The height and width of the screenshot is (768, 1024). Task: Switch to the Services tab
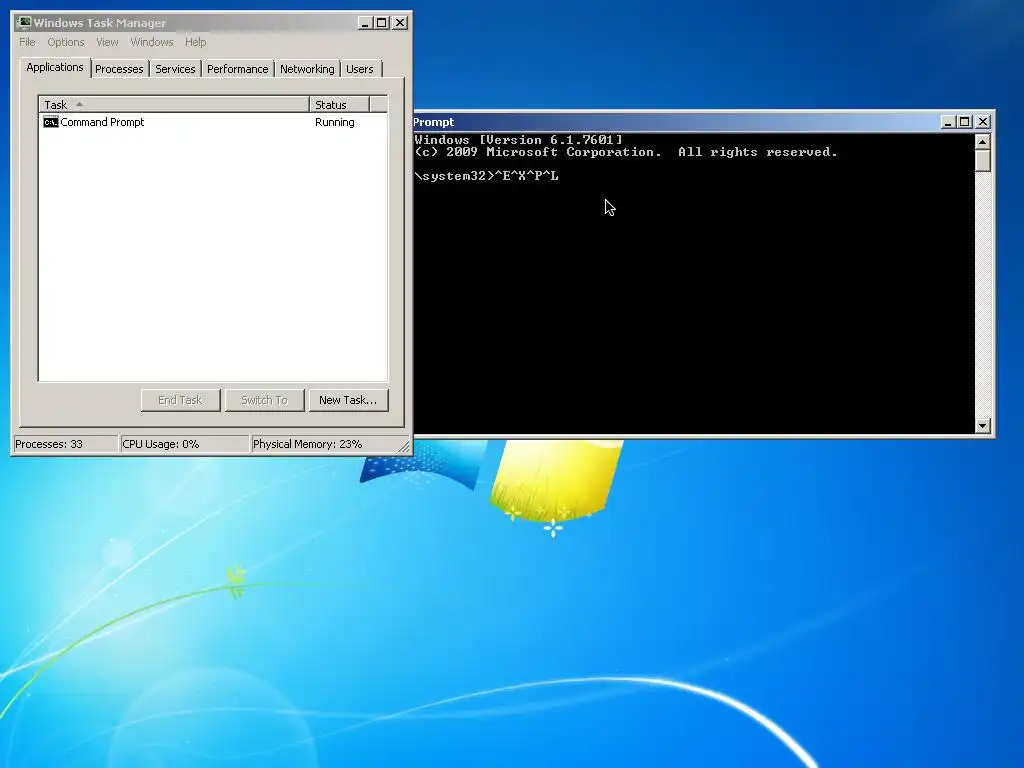(175, 69)
